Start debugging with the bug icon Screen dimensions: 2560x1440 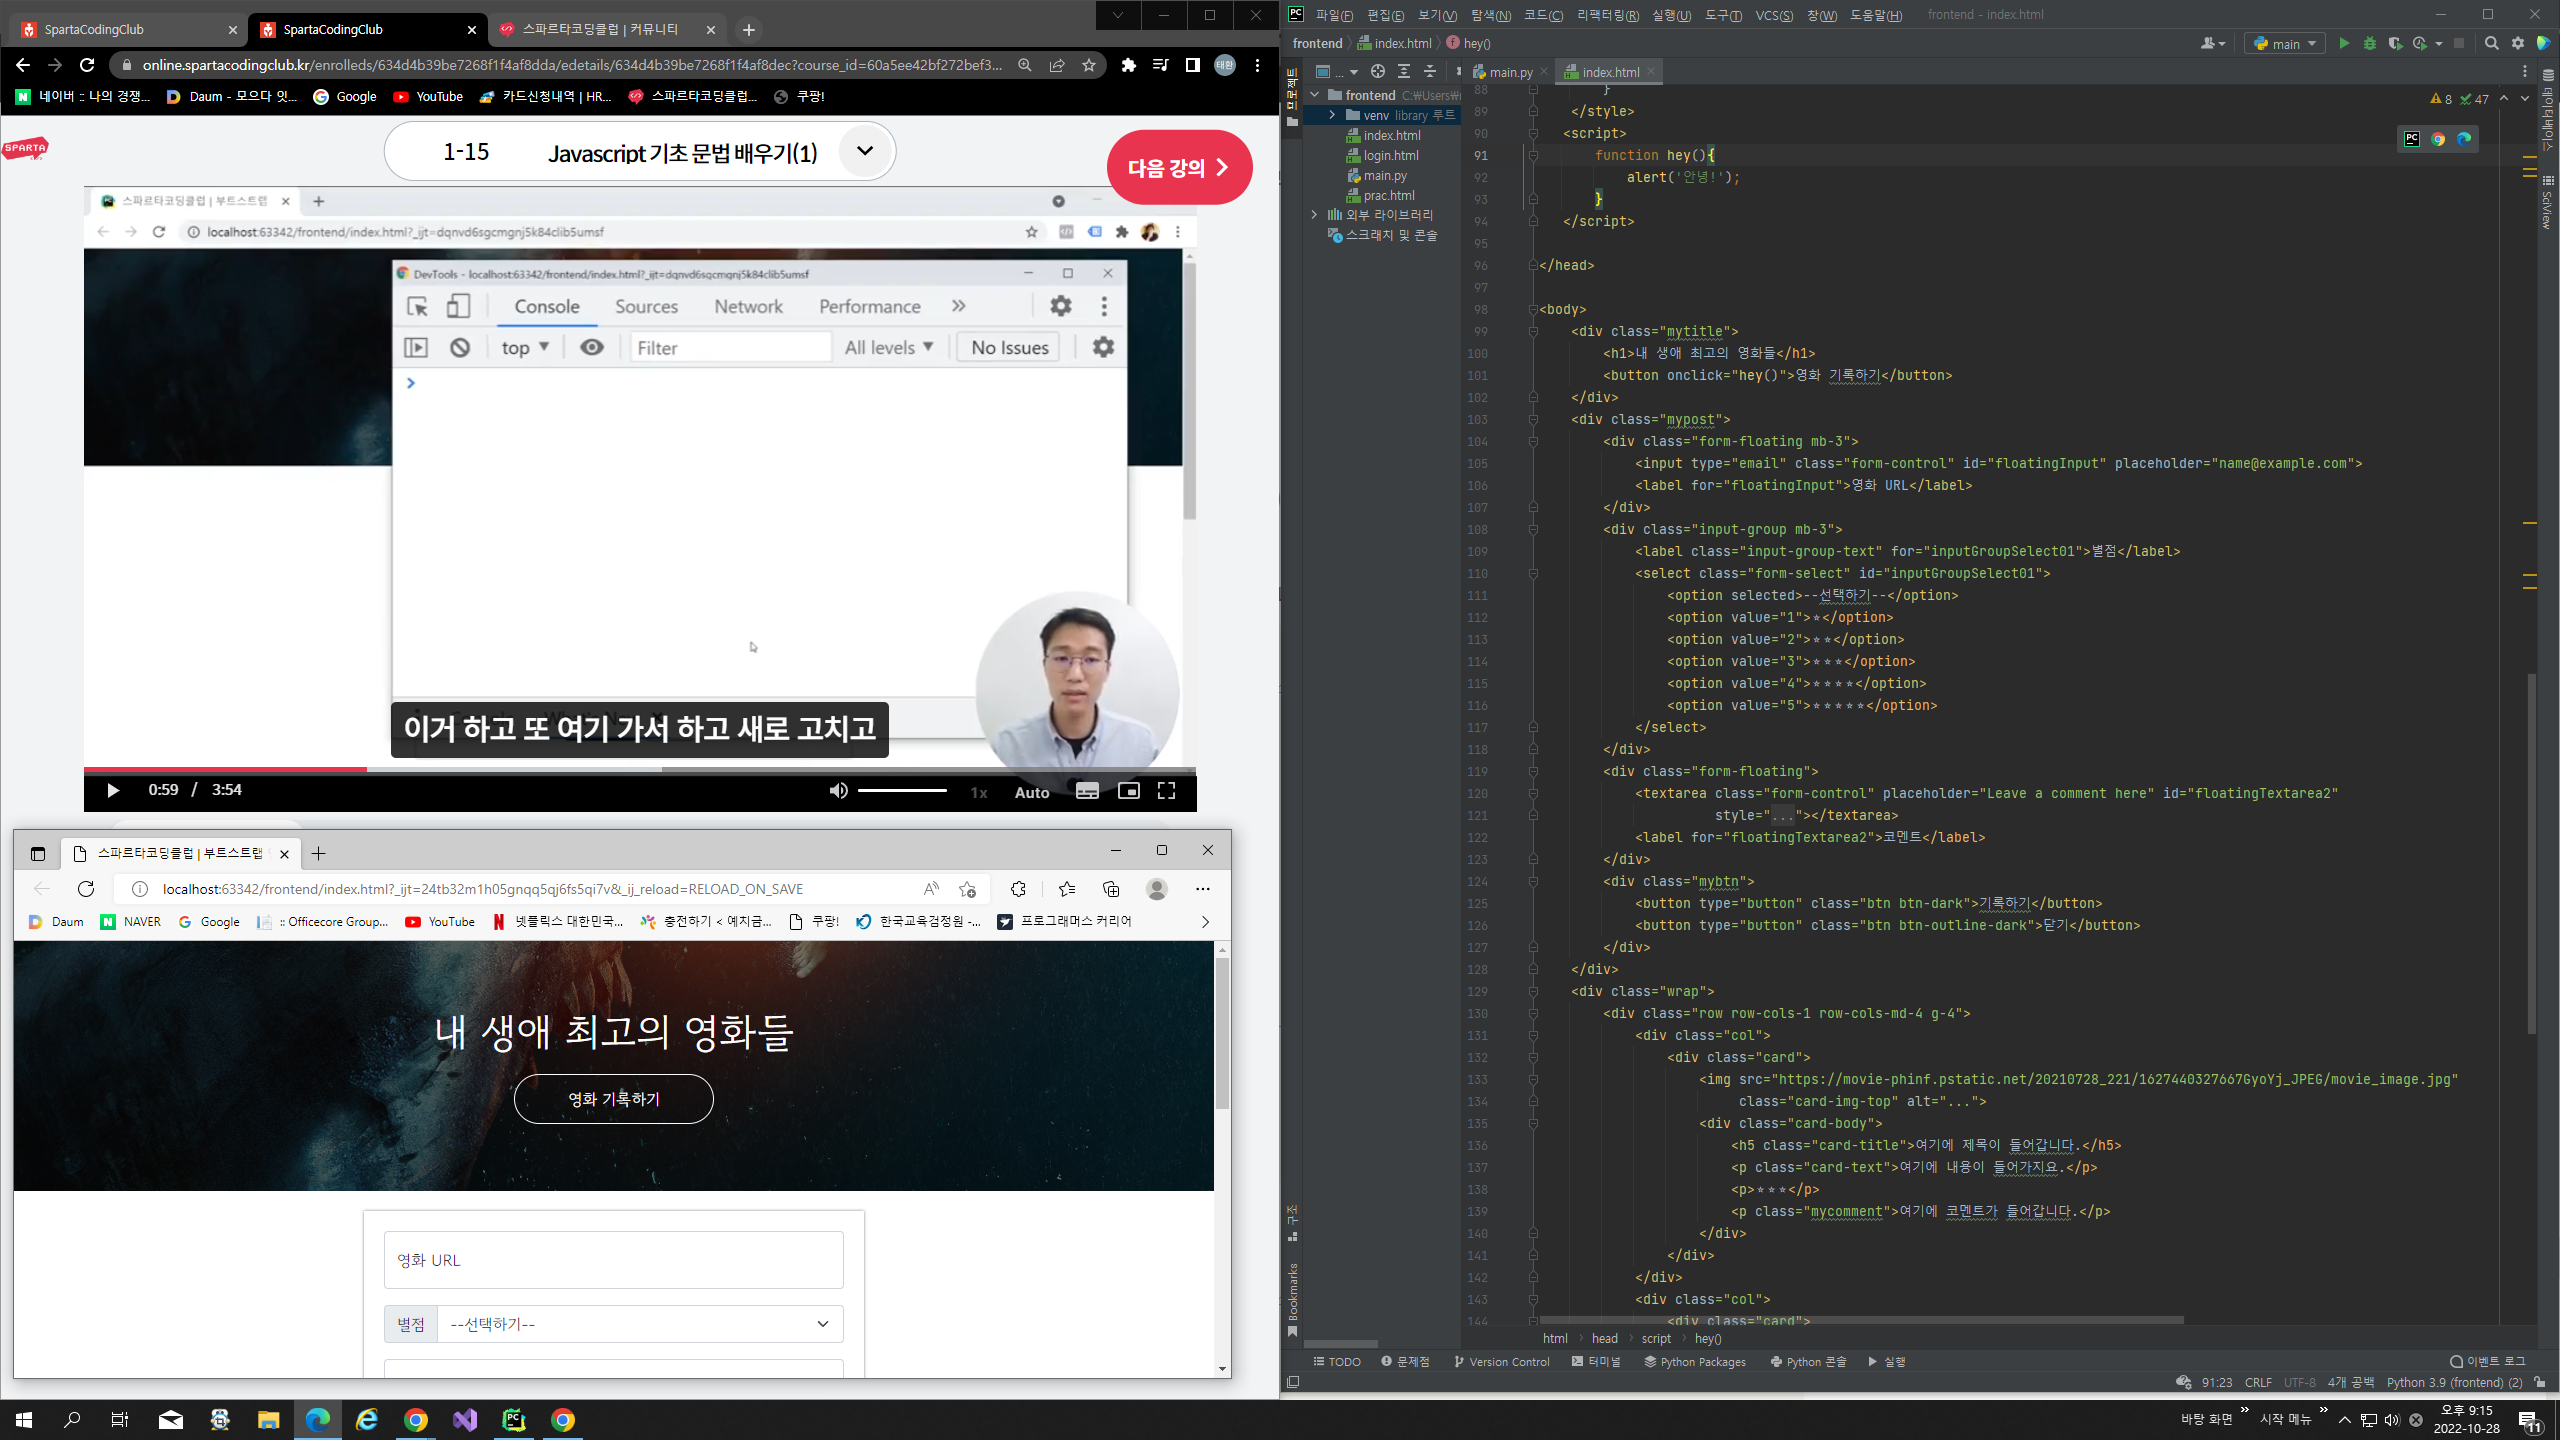click(2369, 43)
